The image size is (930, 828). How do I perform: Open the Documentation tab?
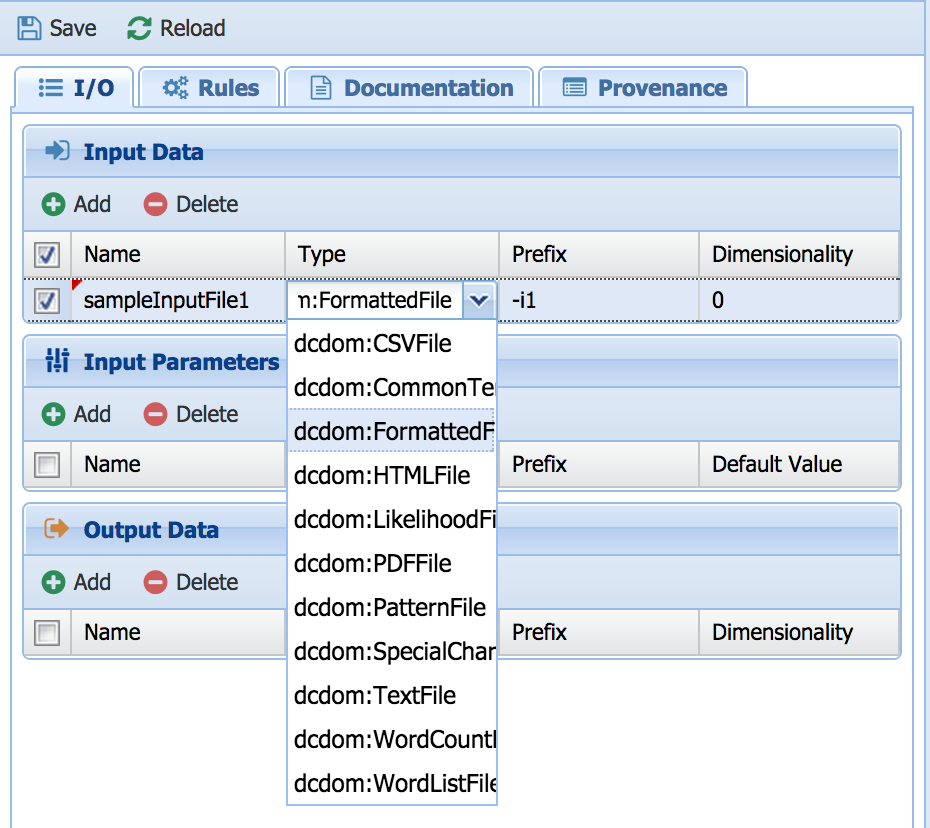pos(411,88)
